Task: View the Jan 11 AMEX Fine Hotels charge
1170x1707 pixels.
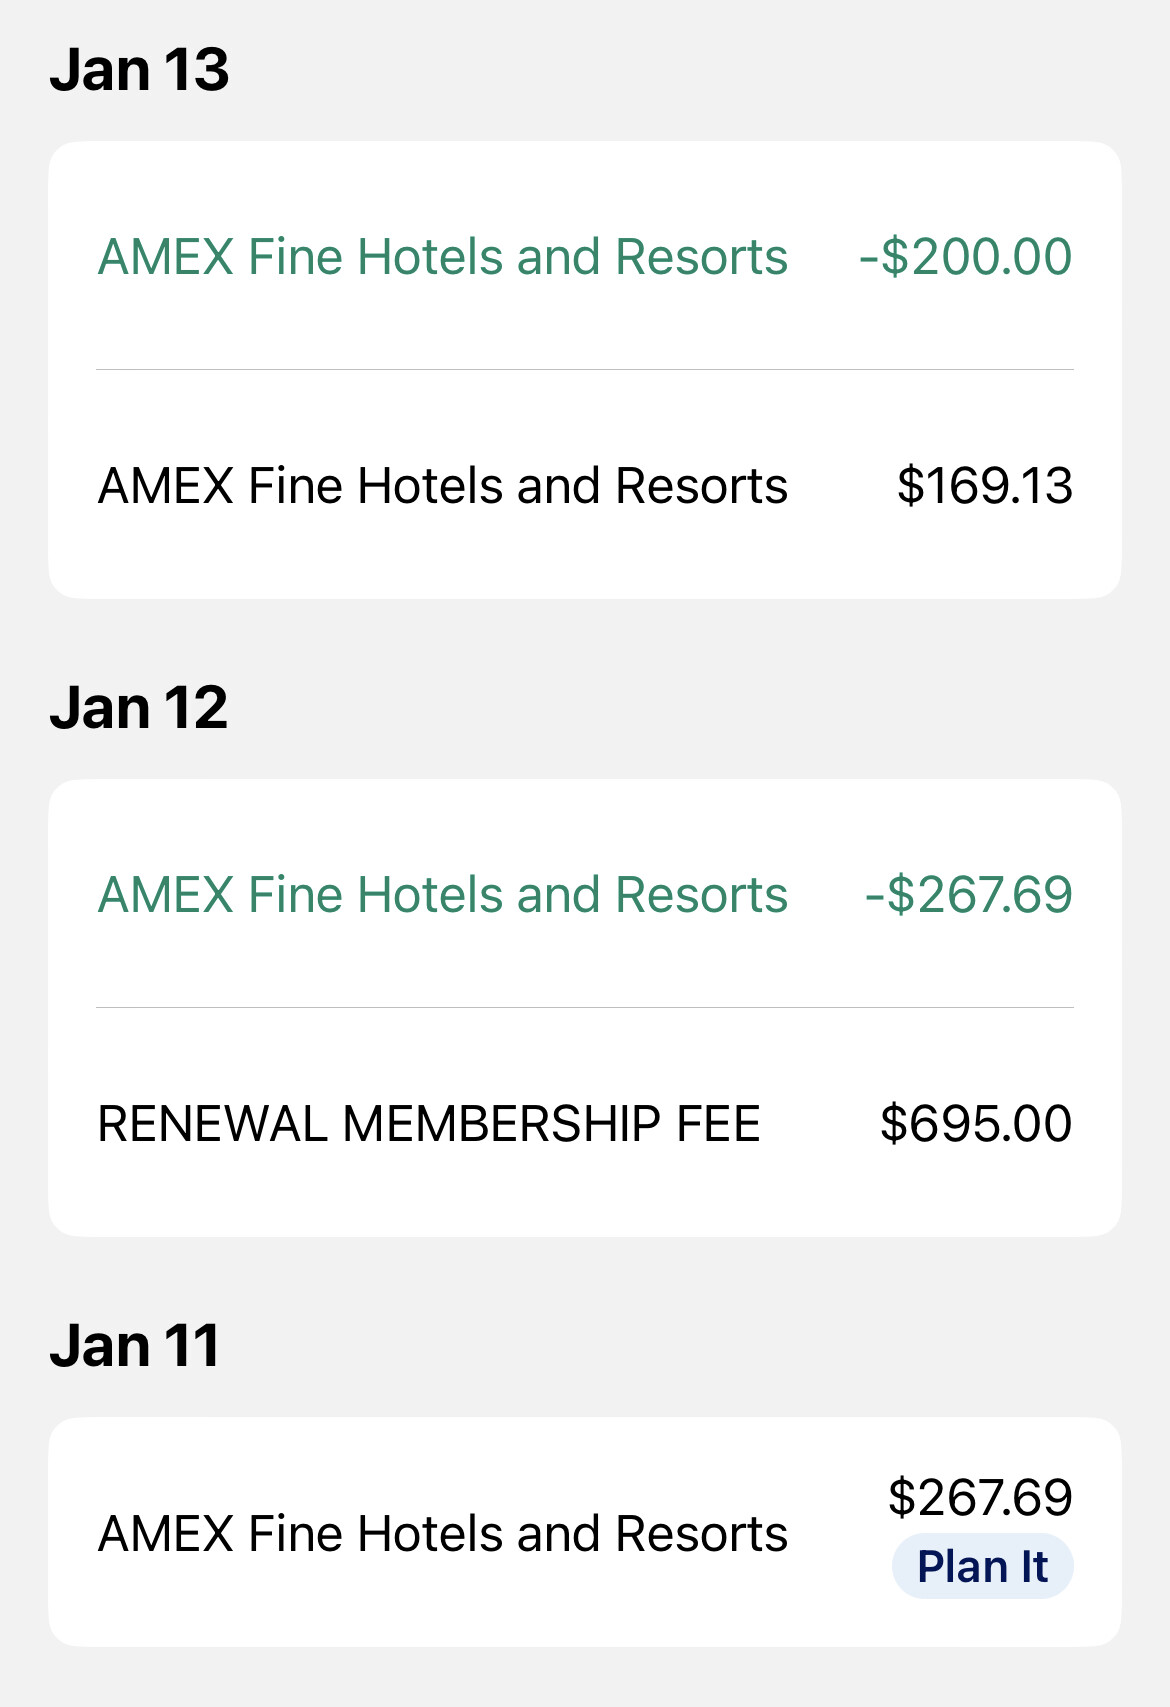Action: (443, 1534)
